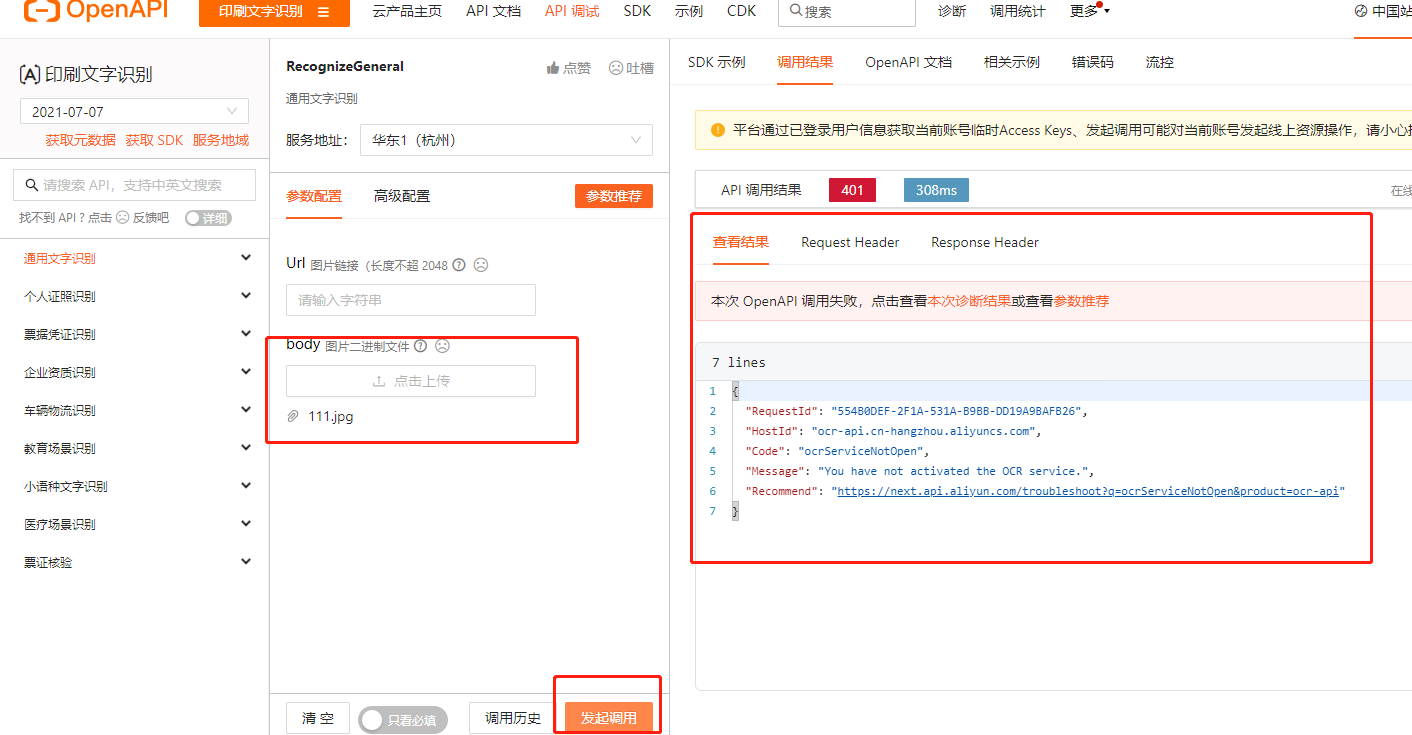Viewport: 1412px width, 735px height.
Task: Switch to the SDK 示例 tab
Action: (716, 62)
